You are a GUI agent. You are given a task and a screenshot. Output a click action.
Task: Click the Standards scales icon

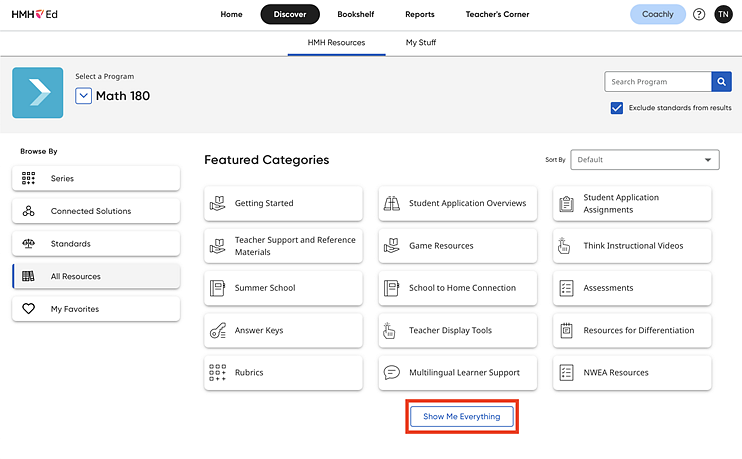tap(28, 243)
